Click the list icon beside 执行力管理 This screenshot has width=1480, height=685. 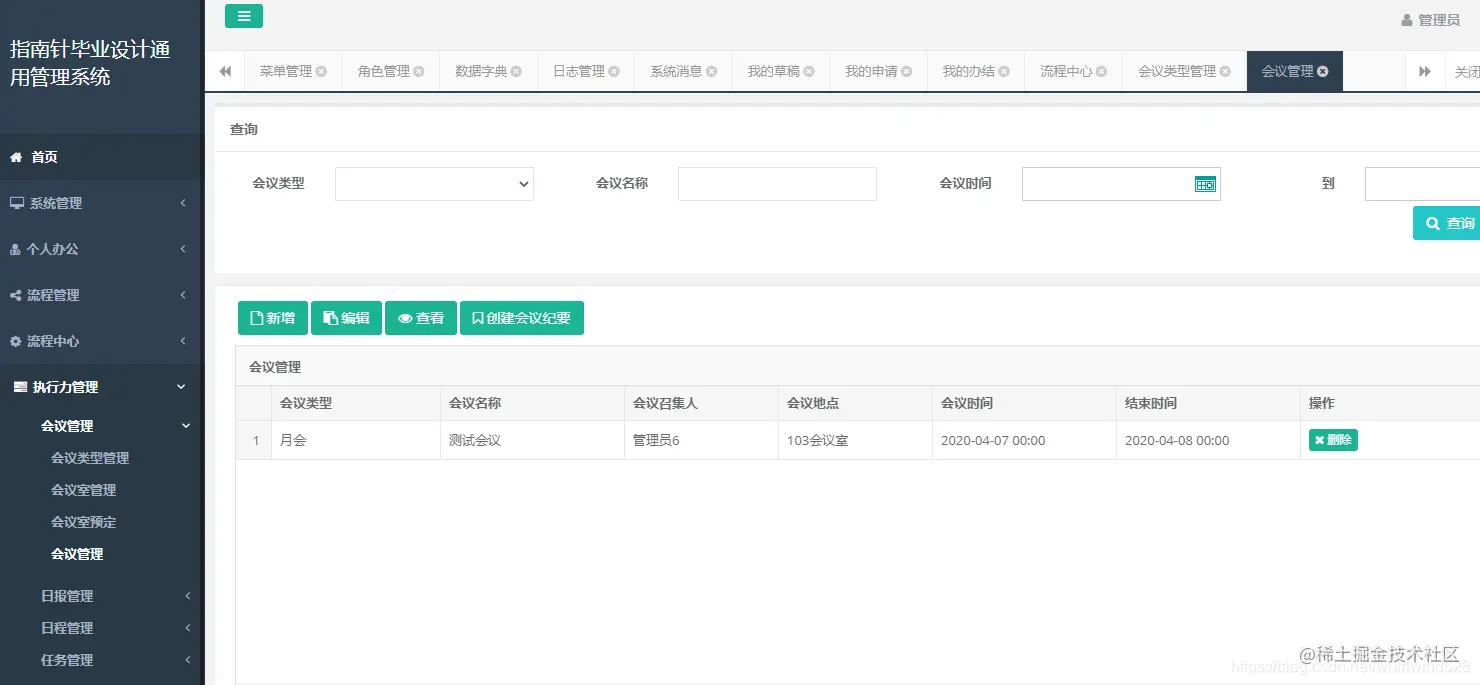tap(20, 387)
